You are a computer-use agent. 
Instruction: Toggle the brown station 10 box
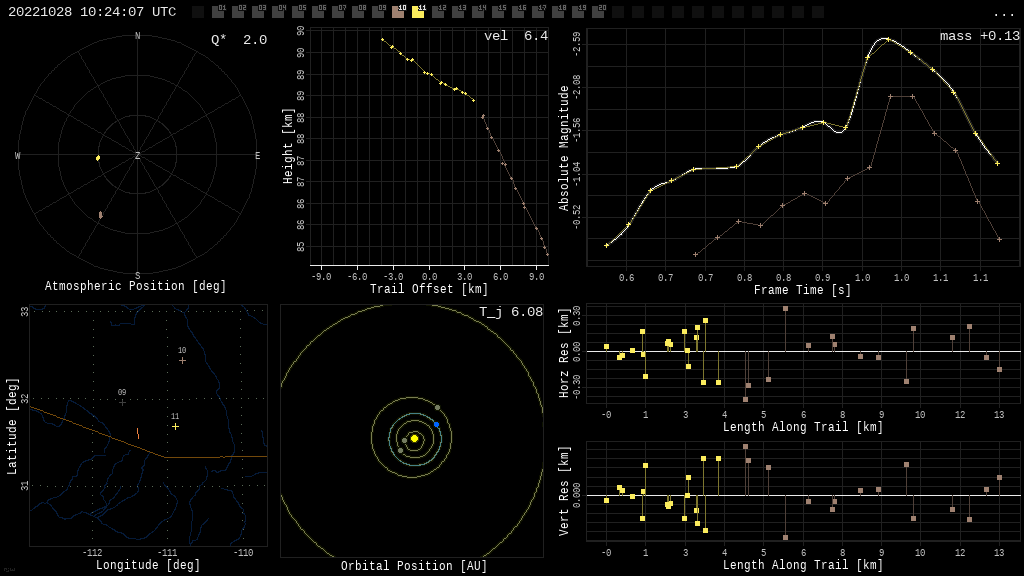pos(398,12)
